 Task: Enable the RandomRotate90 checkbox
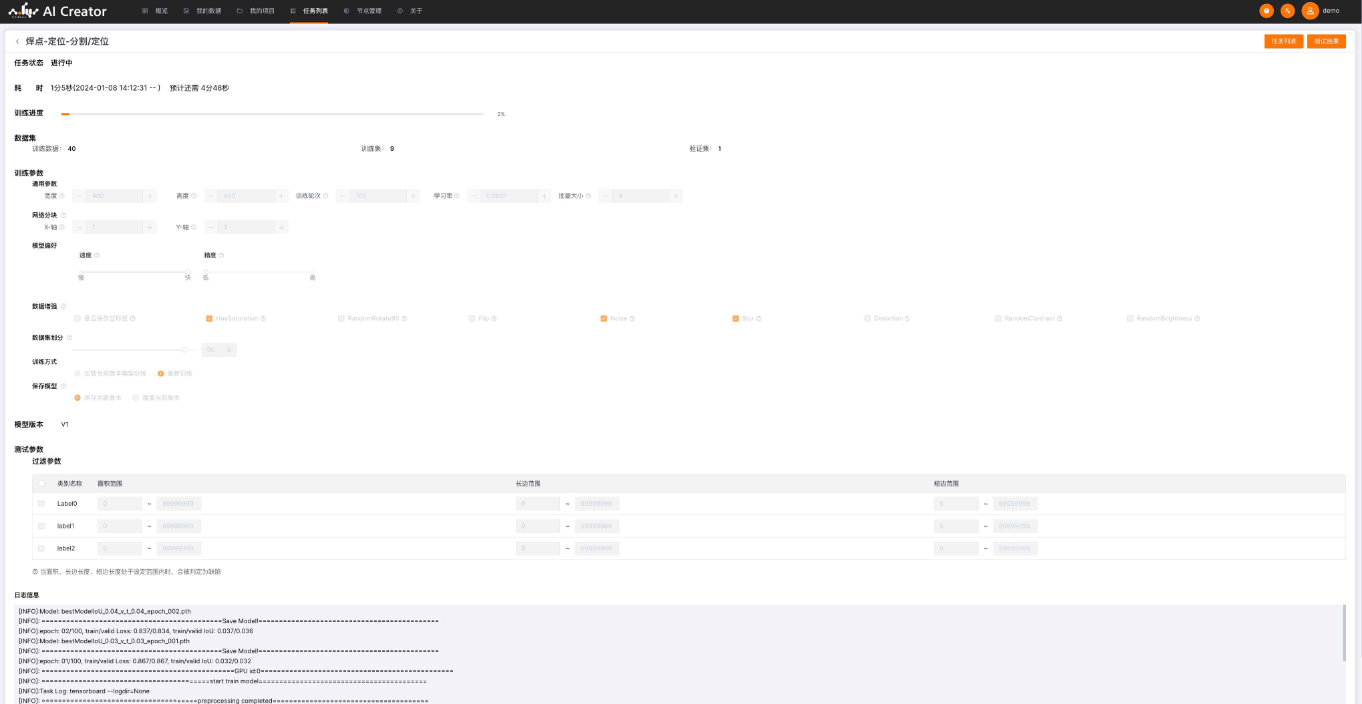point(341,318)
